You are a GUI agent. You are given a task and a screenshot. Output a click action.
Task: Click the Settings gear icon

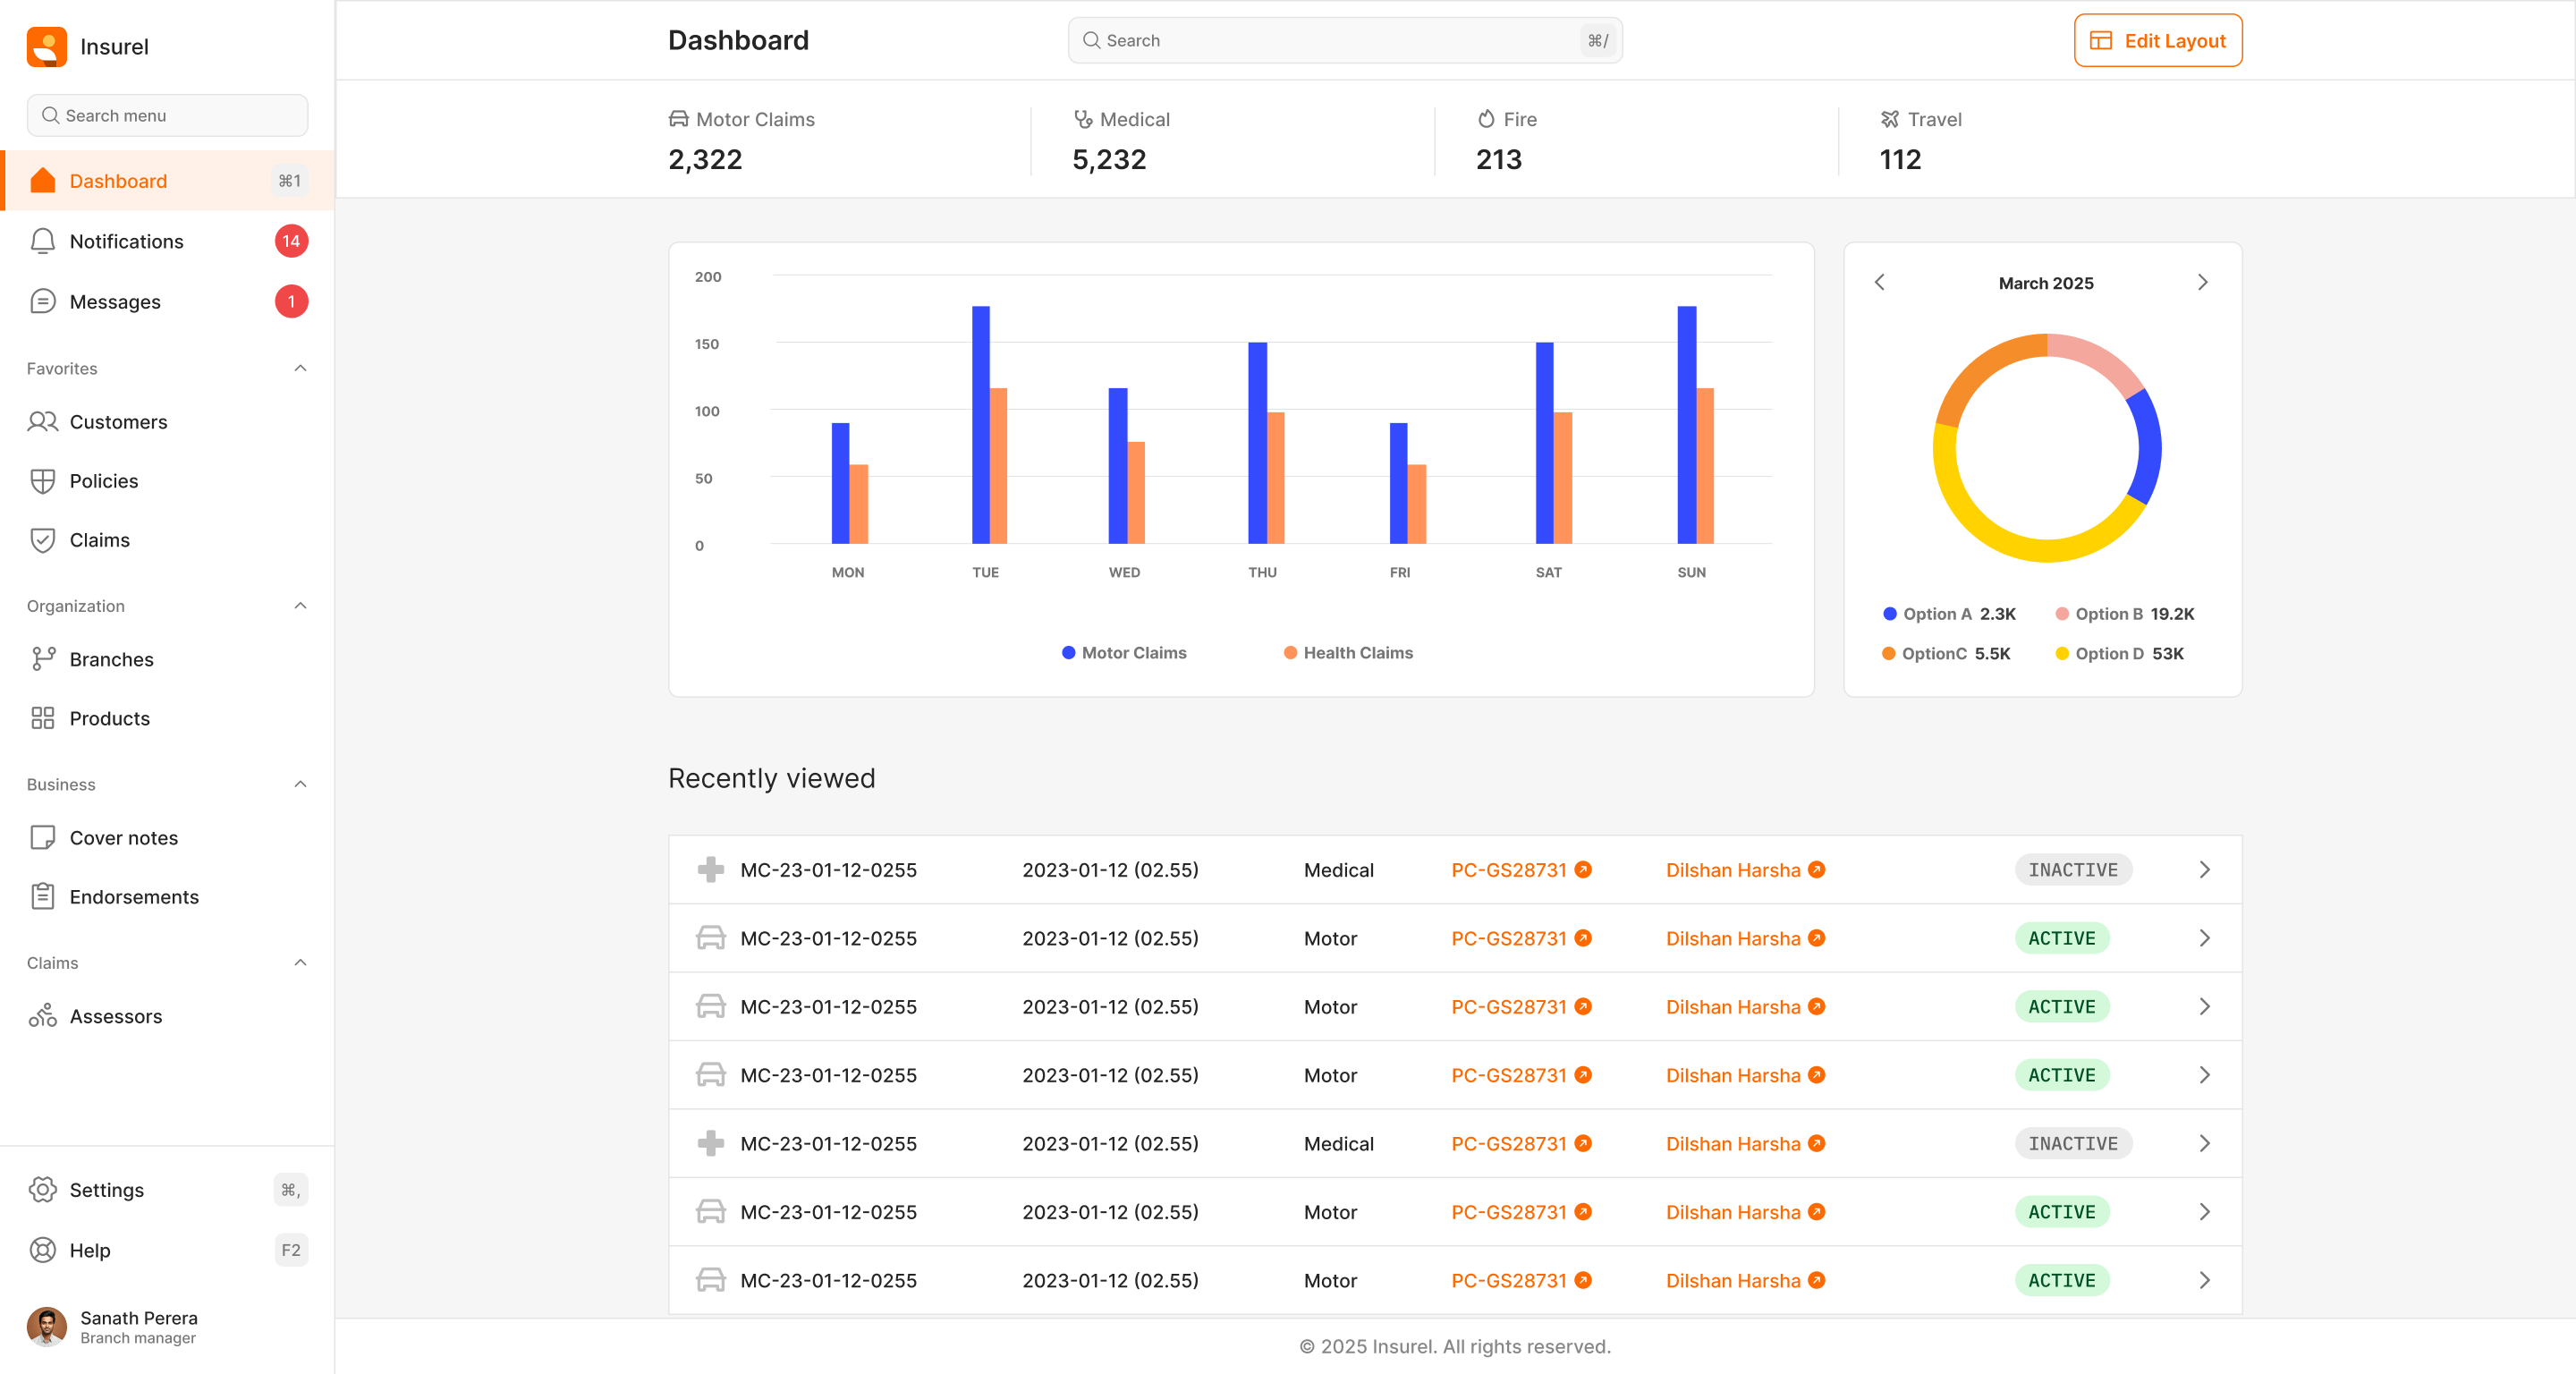click(42, 1189)
